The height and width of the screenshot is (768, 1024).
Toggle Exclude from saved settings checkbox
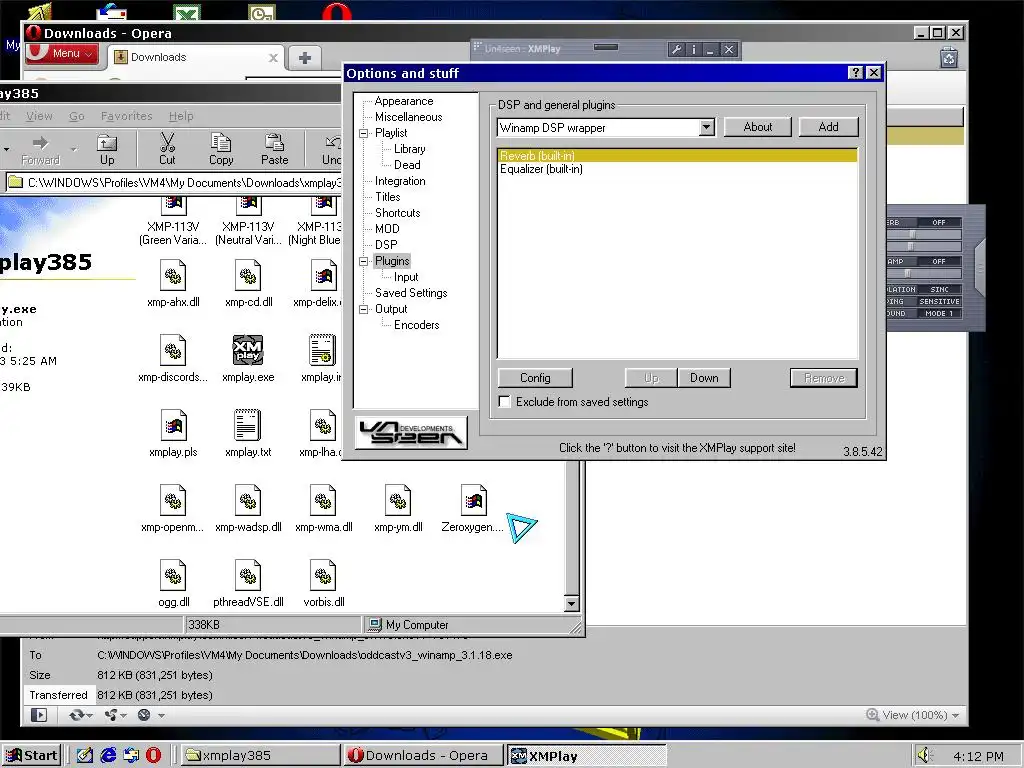click(504, 402)
